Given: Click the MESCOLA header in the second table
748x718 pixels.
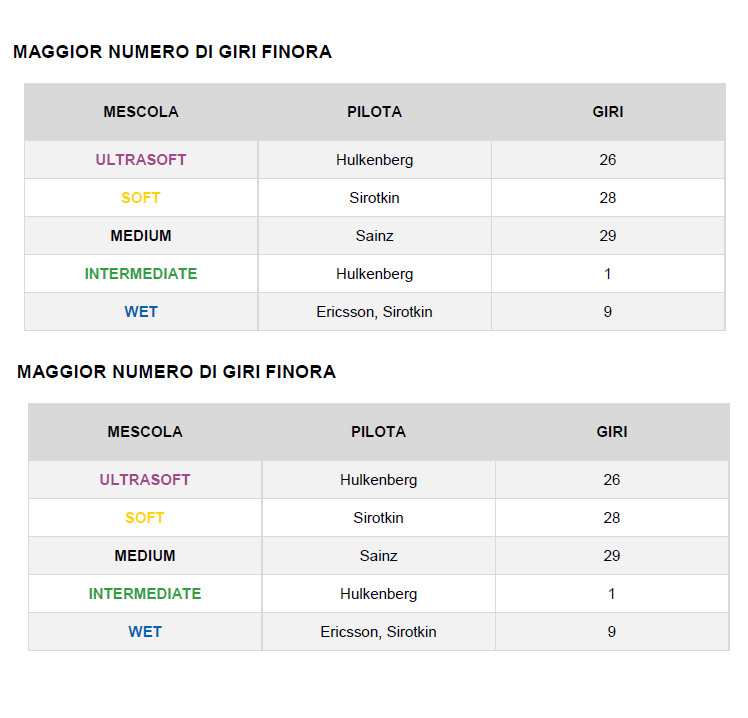Looking at the screenshot, I should 145,432.
